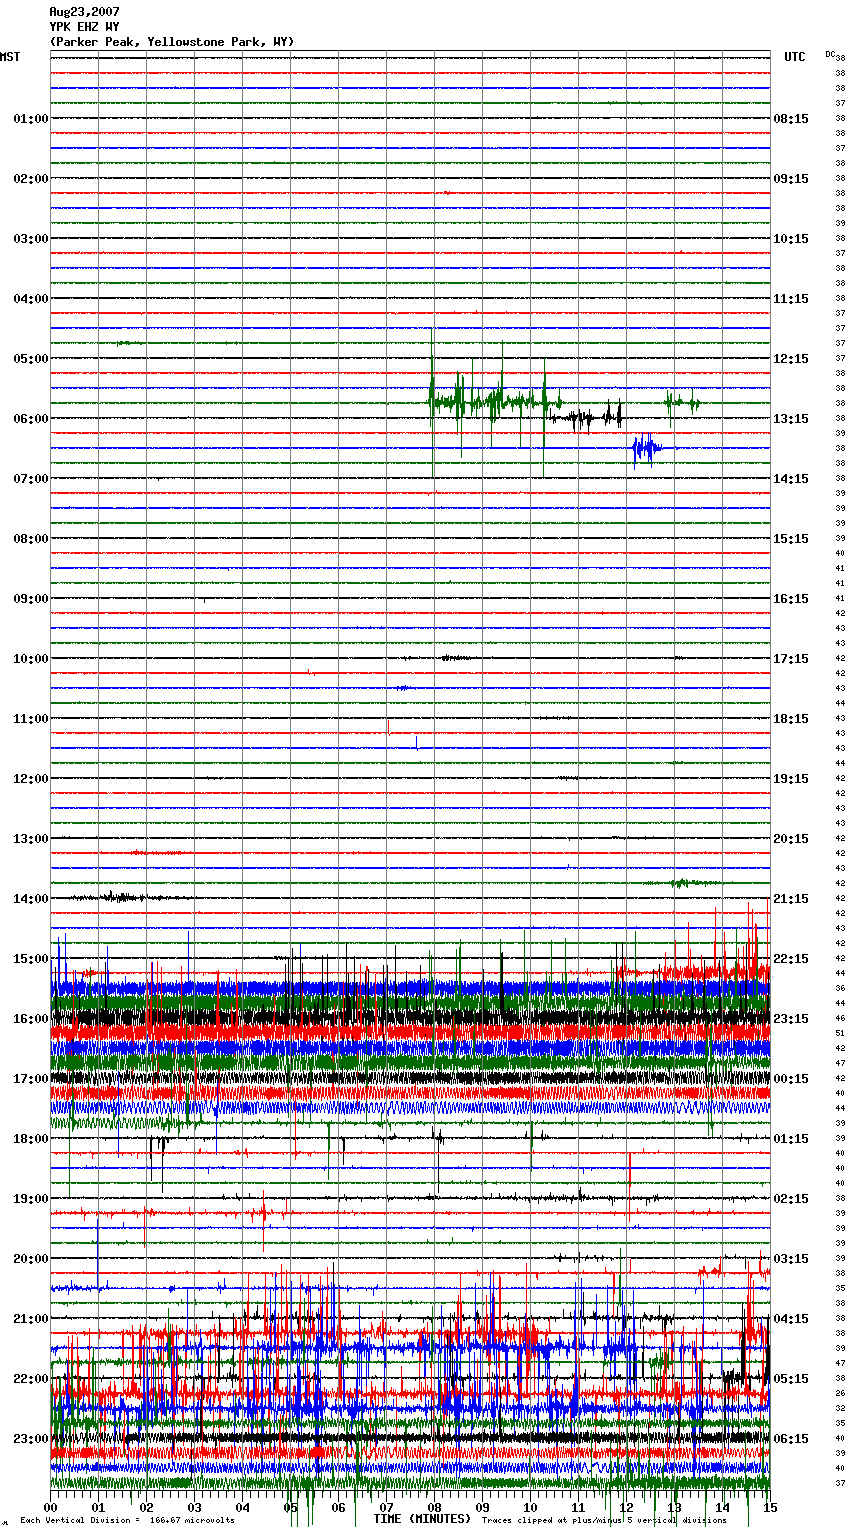Click the station code 'YPK EHZ WY'
The image size is (850, 1534).
pyautogui.click(x=84, y=27)
